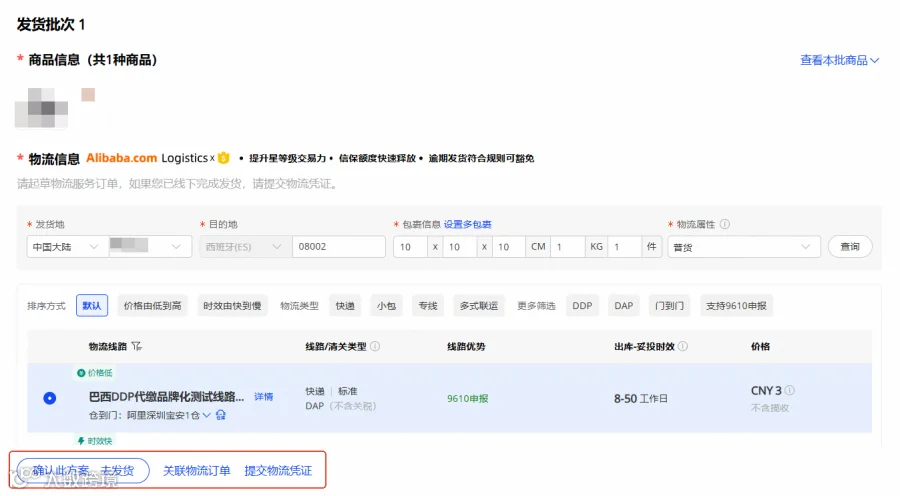Screen dimensions: 900x496
Task: Select the 默认 sort tab
Action: point(92,306)
